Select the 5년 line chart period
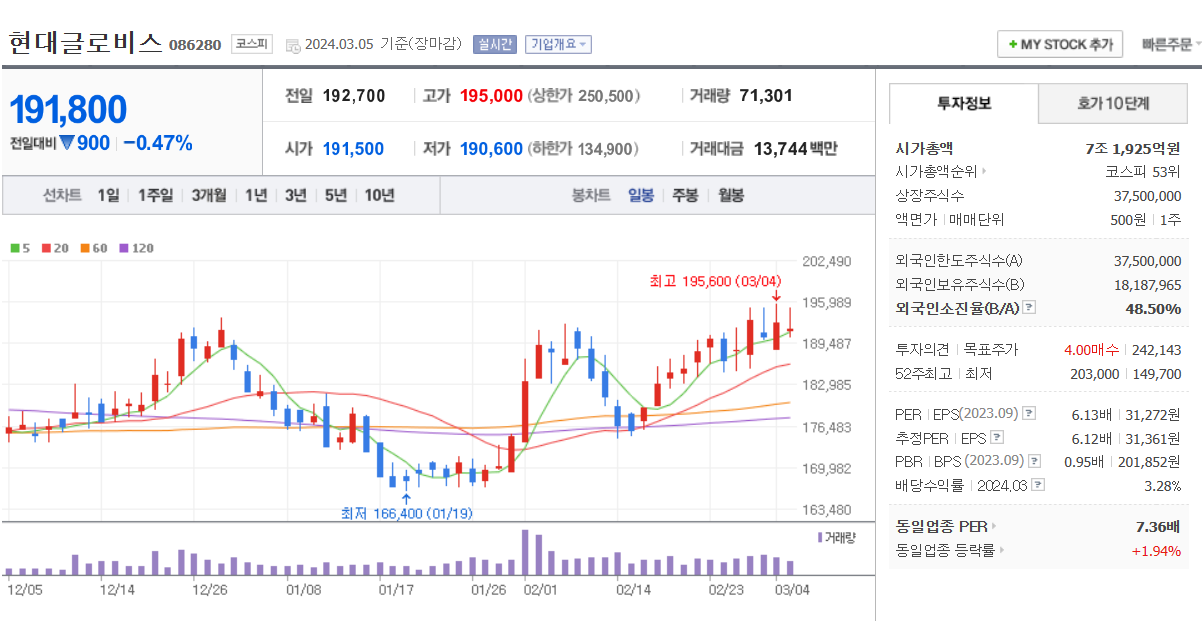Viewport: 1203px width, 621px height. [335, 195]
